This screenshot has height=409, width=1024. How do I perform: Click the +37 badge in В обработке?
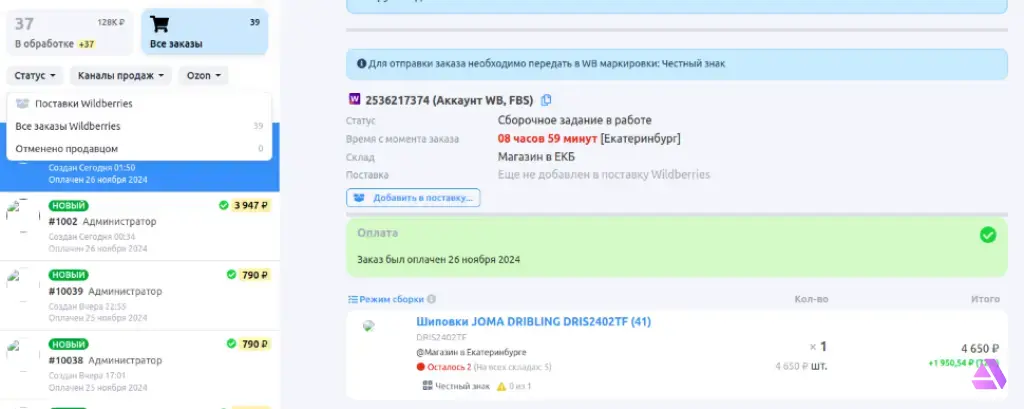click(x=86, y=44)
